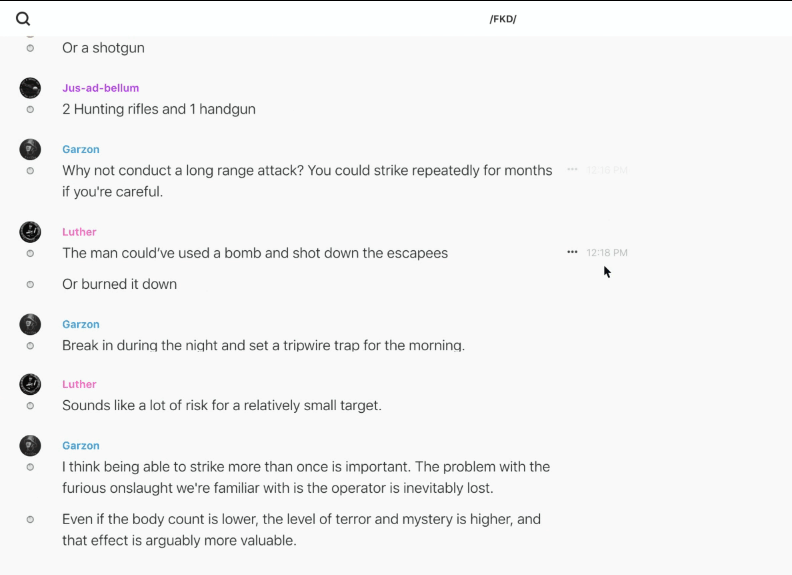
Task: Click Garzon username above "Break in during" message
Action: [x=81, y=324]
